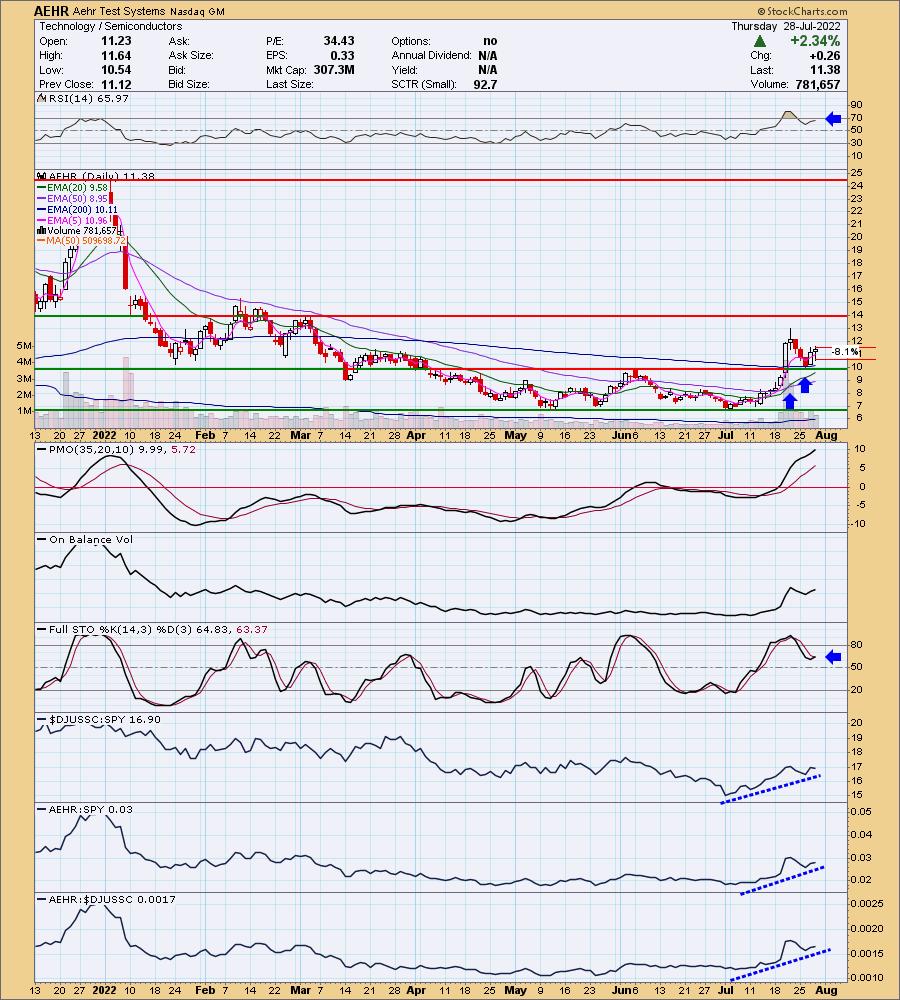Click the Bid Size label

click(x=189, y=84)
